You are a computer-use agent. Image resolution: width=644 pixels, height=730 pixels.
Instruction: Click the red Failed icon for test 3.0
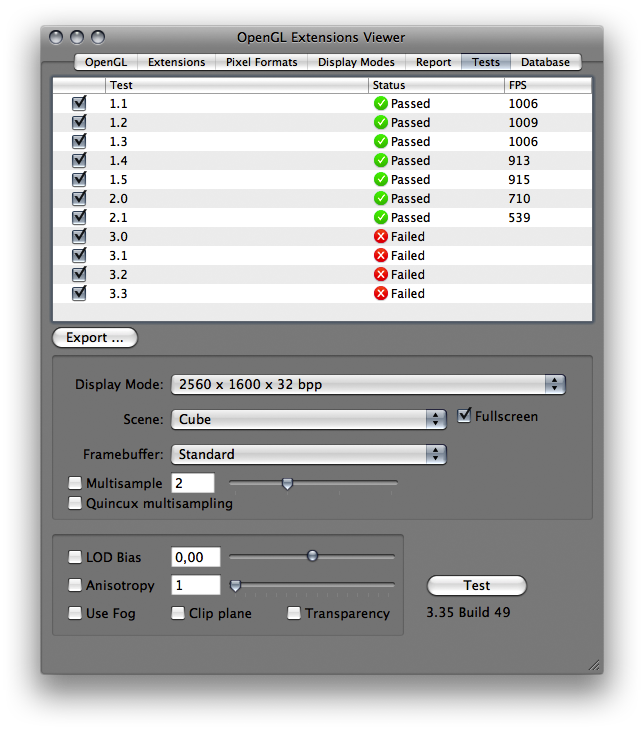click(380, 237)
